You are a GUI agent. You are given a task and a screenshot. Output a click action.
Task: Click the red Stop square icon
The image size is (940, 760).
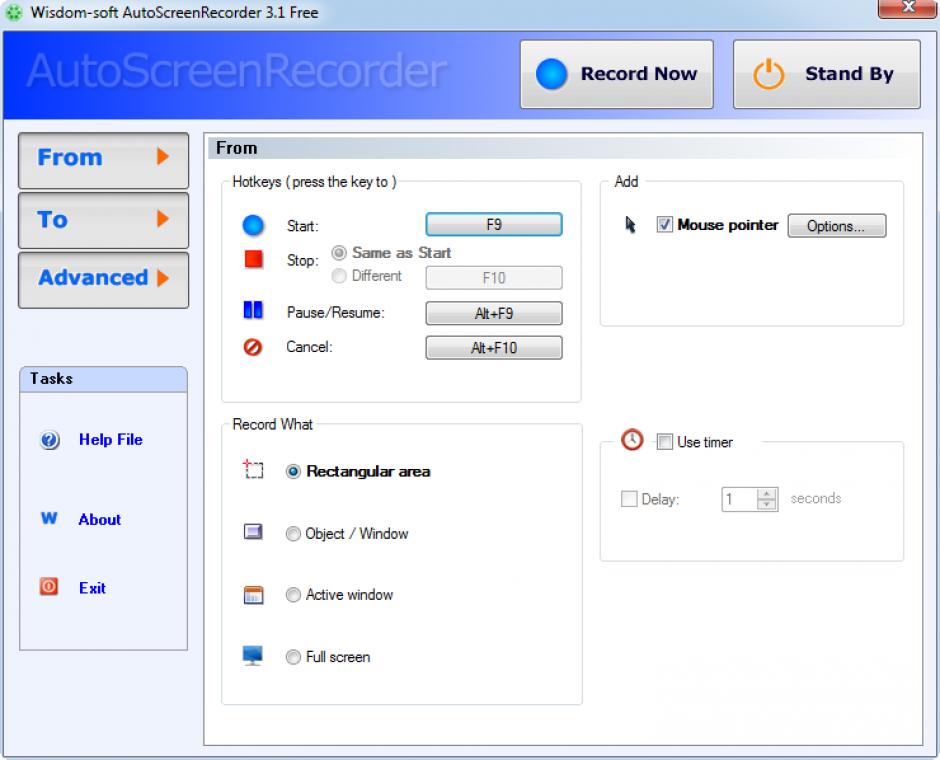click(x=254, y=259)
